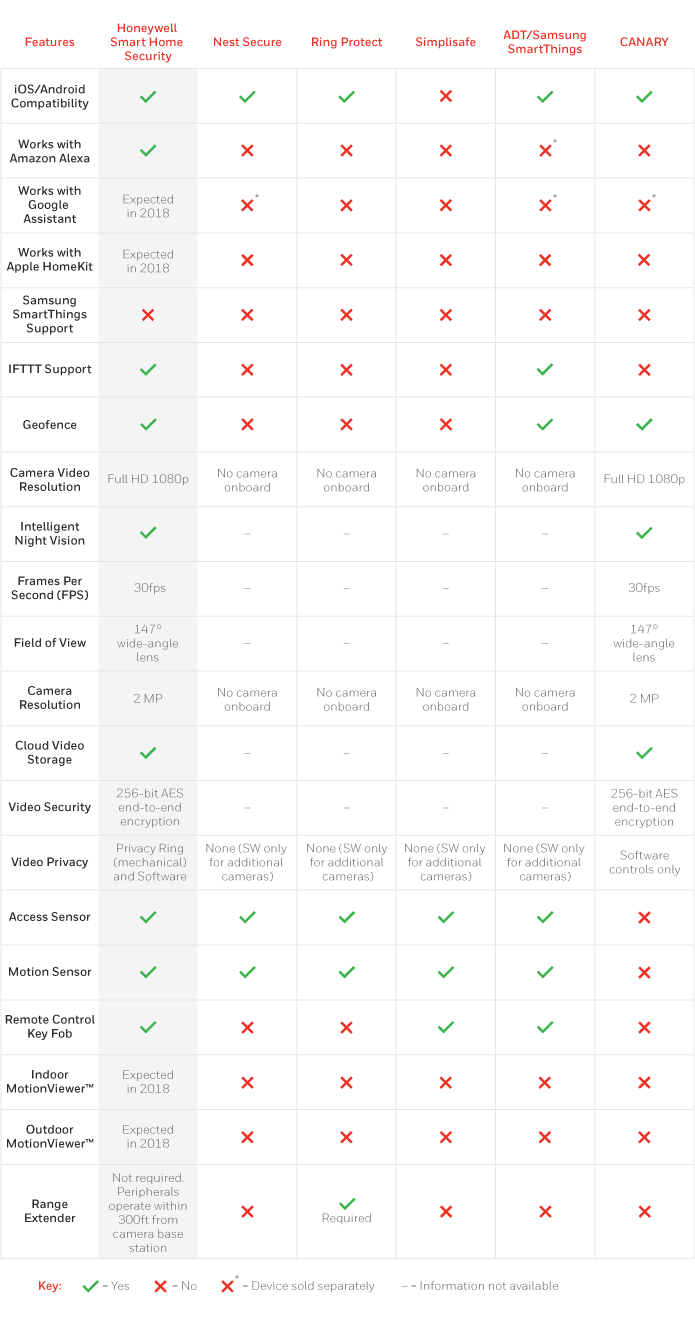The width and height of the screenshot is (695, 1324).
Task: Click the Video Privacy feature row label
Action: pos(50,863)
